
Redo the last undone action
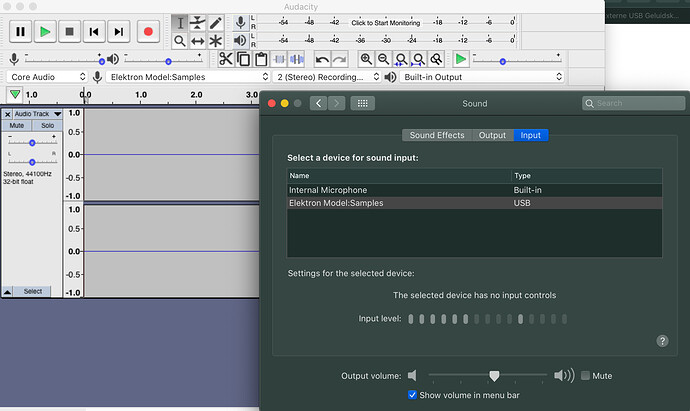339,59
